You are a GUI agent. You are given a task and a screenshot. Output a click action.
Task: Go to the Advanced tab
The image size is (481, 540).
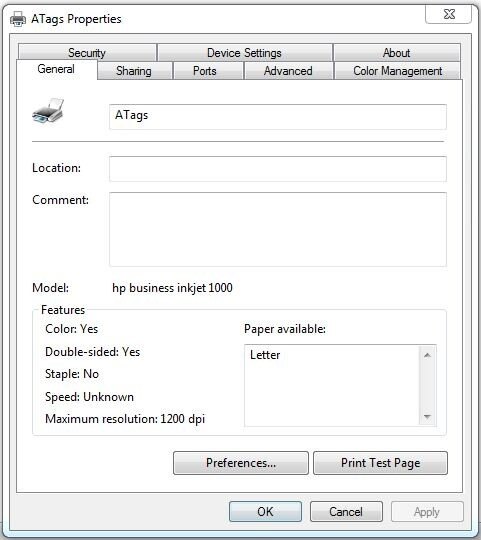pyautogui.click(x=289, y=71)
